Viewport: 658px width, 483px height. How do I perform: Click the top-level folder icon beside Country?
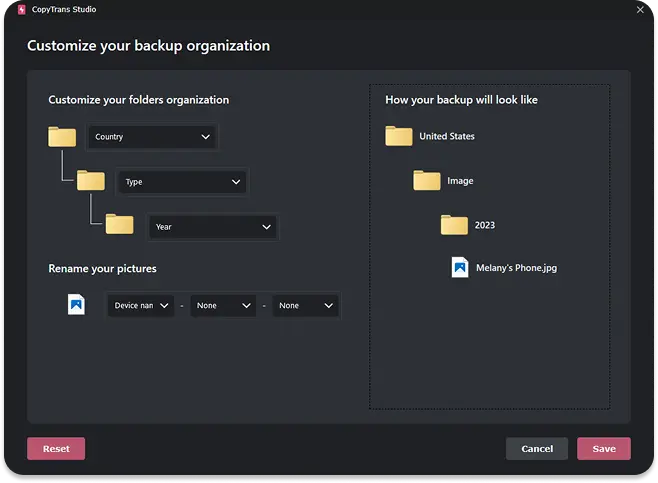tap(62, 136)
